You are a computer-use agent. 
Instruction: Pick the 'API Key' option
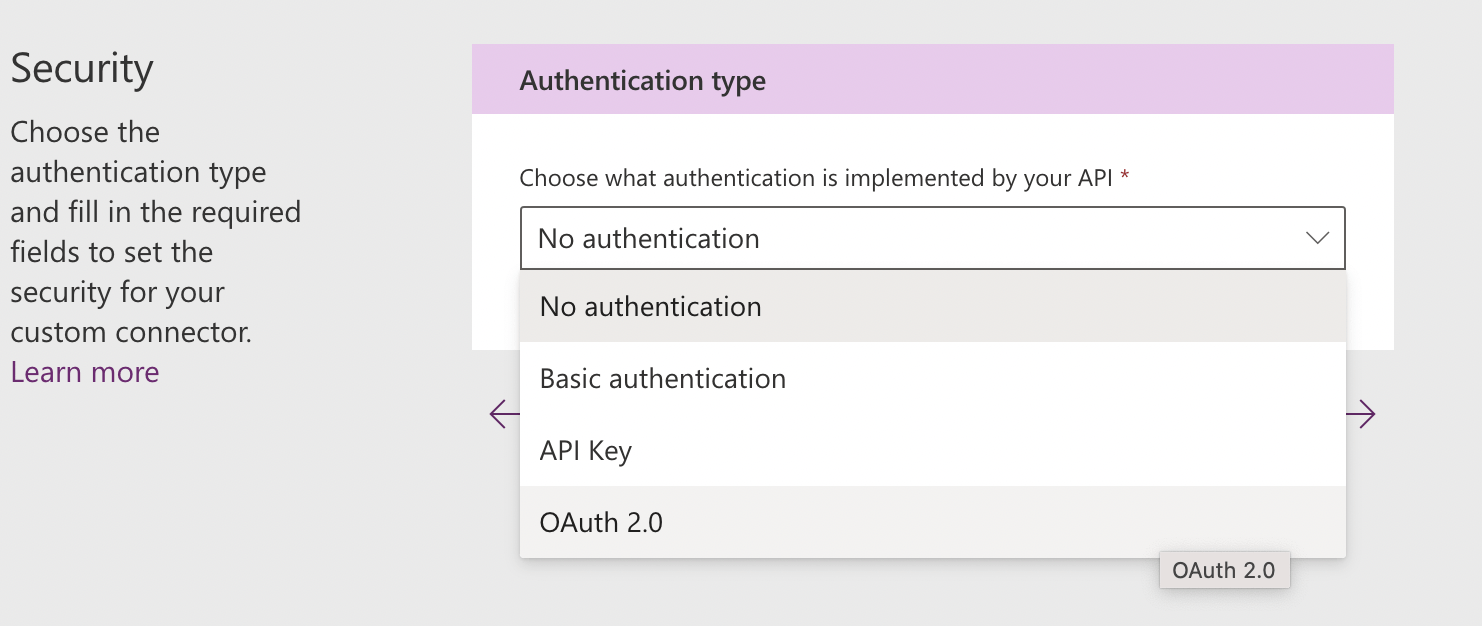[585, 451]
